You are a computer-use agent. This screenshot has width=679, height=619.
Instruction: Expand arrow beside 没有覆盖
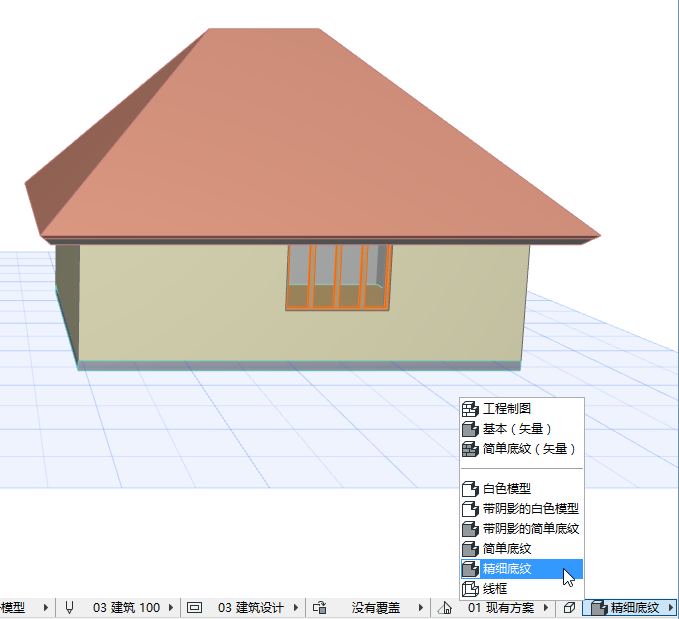pos(420,608)
